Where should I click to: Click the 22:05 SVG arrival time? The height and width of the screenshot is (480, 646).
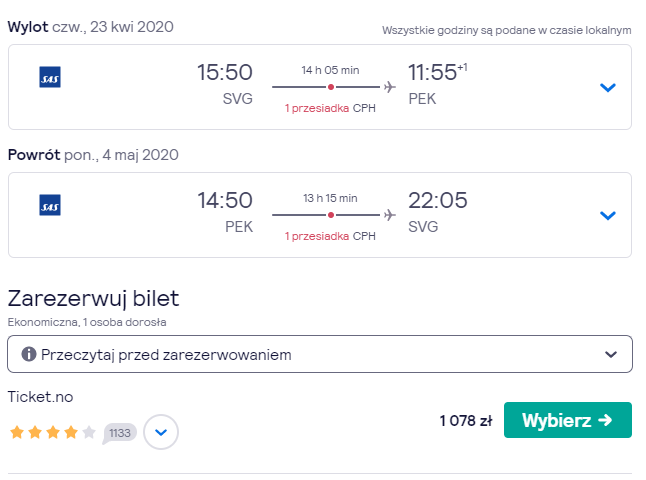click(438, 200)
